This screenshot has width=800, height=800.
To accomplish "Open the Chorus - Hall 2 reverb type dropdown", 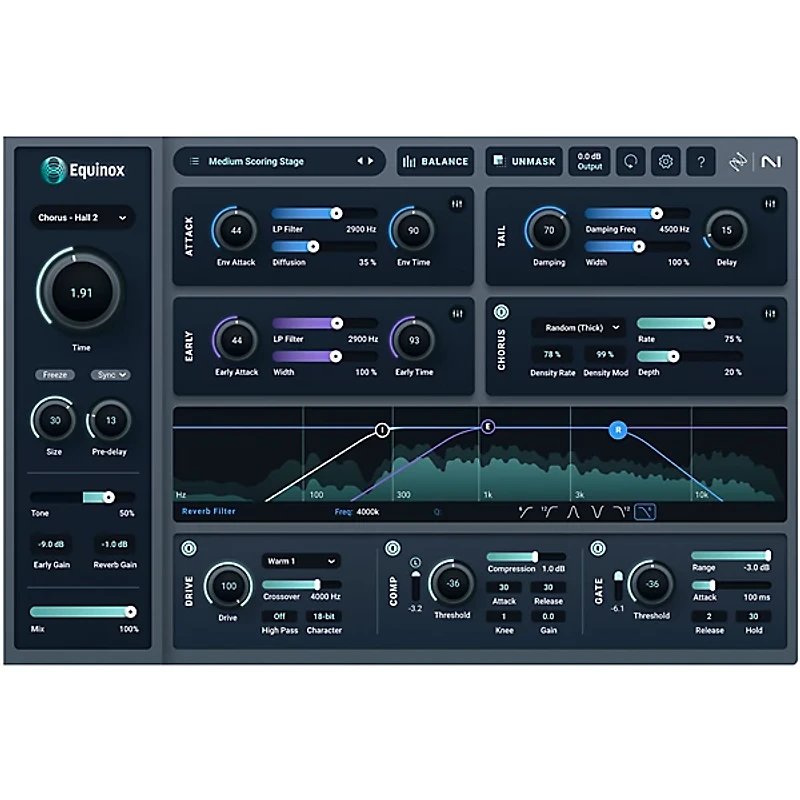I will (x=83, y=218).
